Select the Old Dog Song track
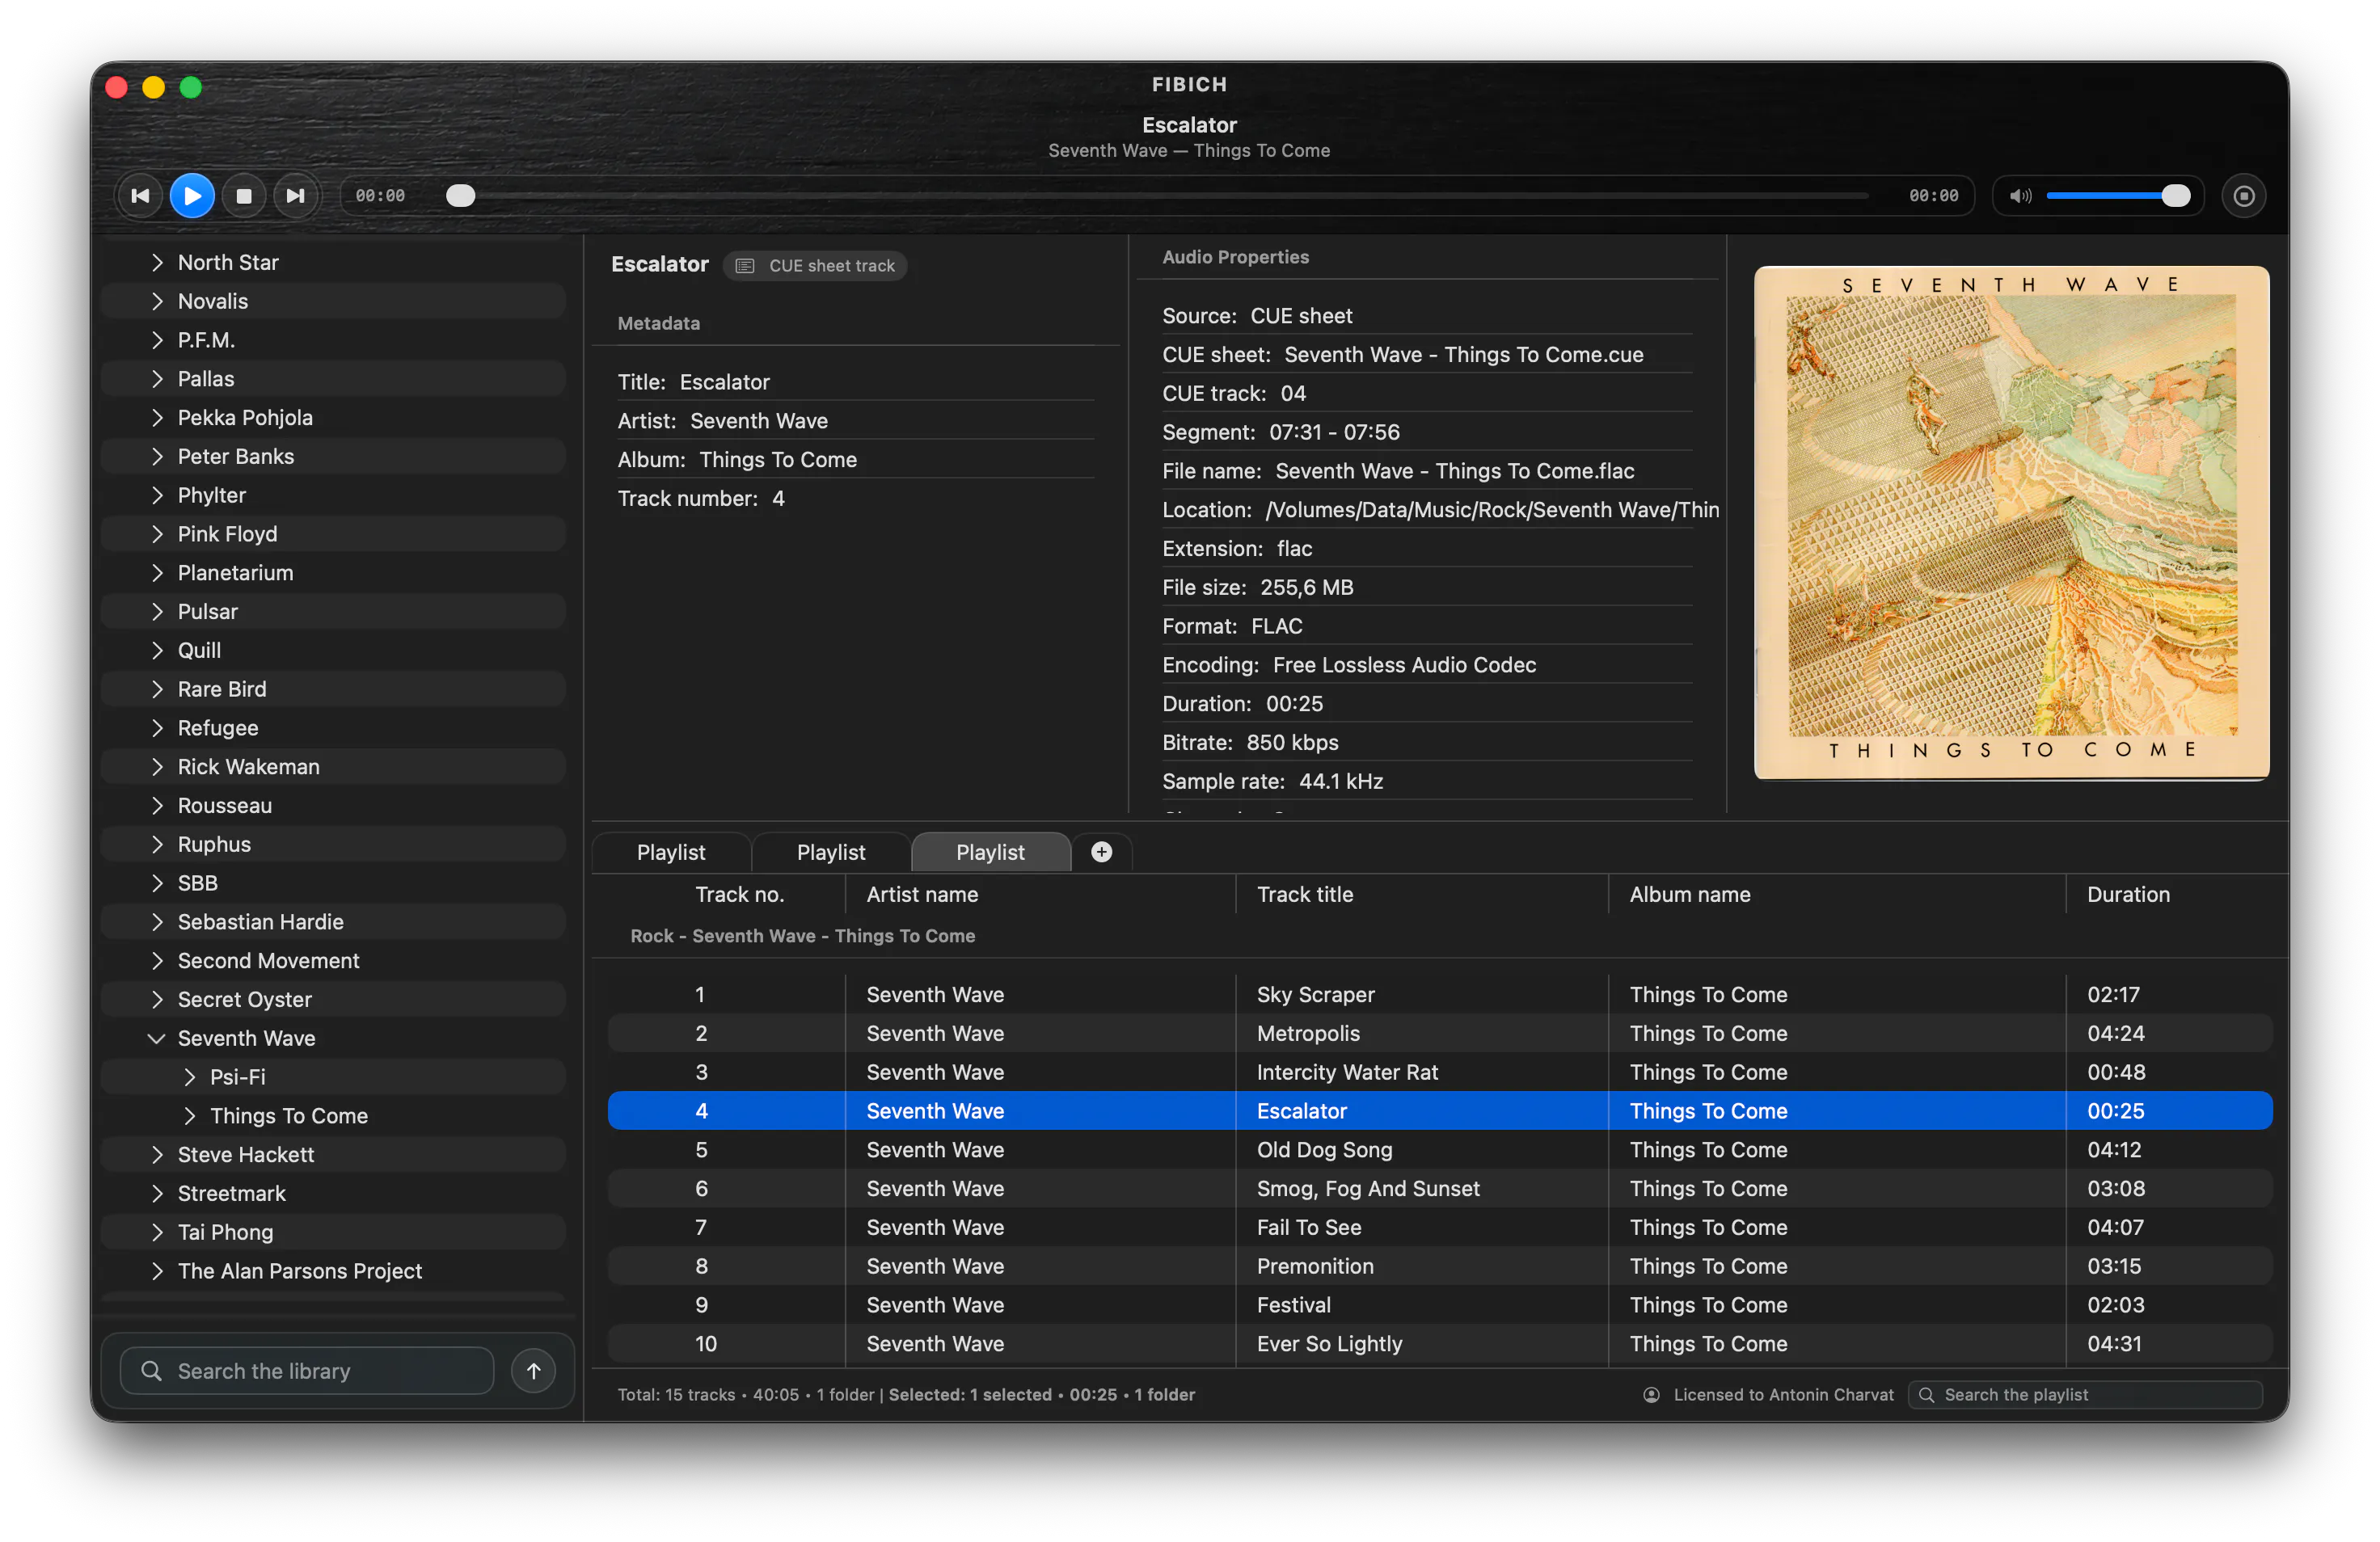 (1440, 1150)
